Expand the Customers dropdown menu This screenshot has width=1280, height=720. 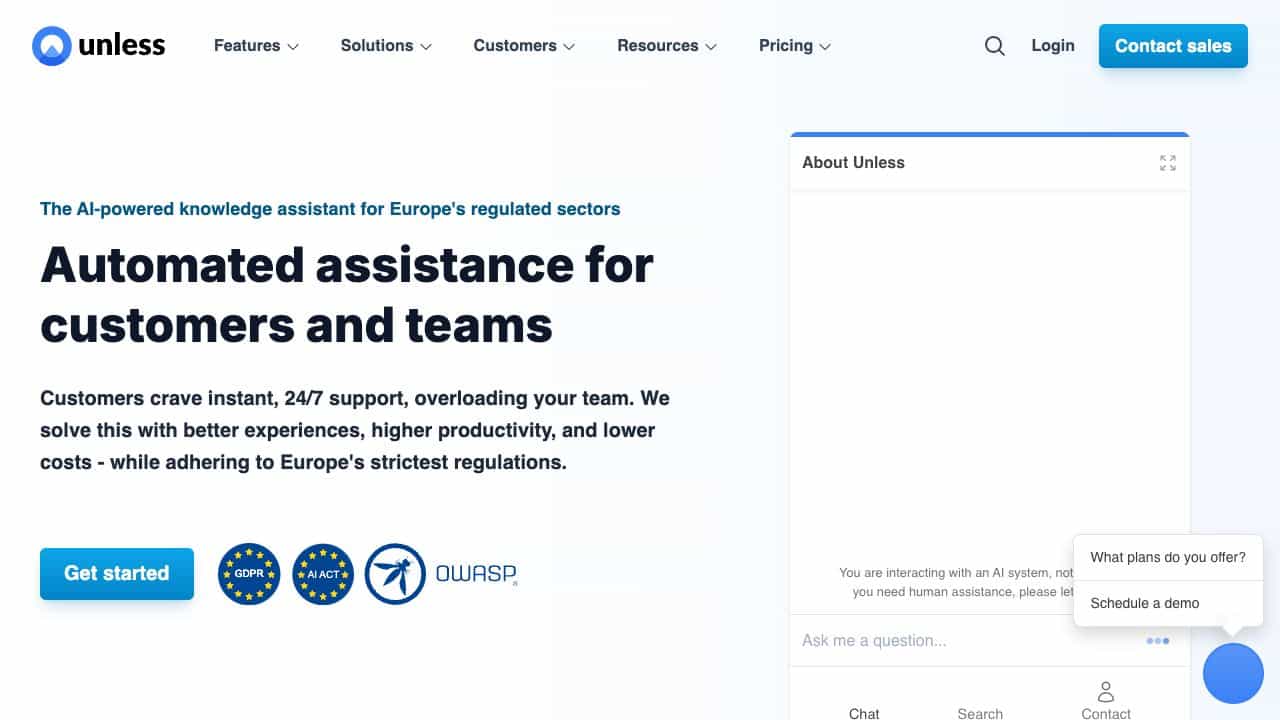[524, 46]
